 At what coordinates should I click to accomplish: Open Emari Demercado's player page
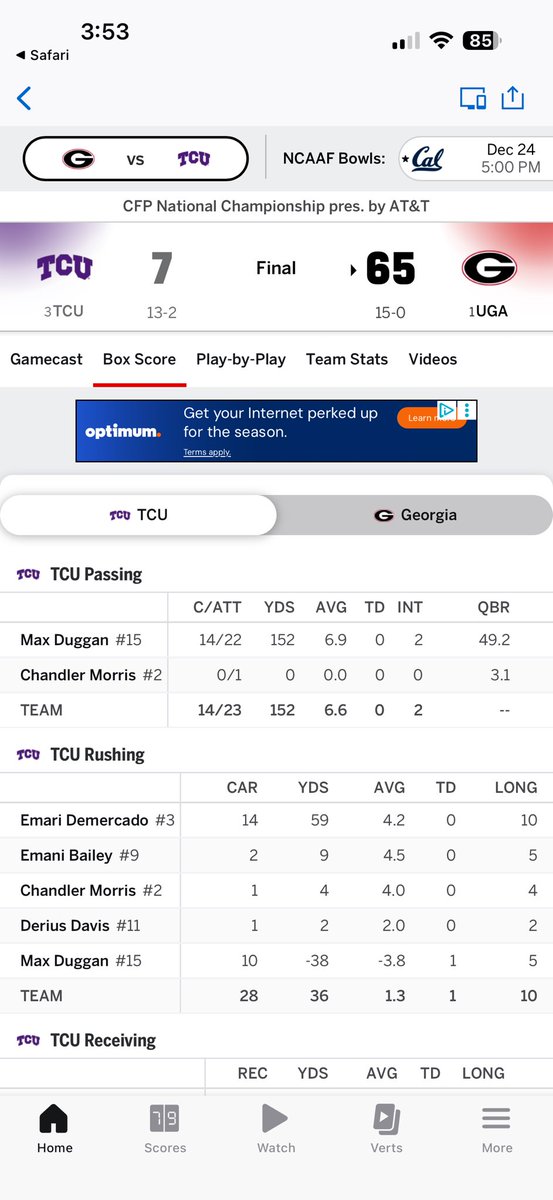coord(84,820)
